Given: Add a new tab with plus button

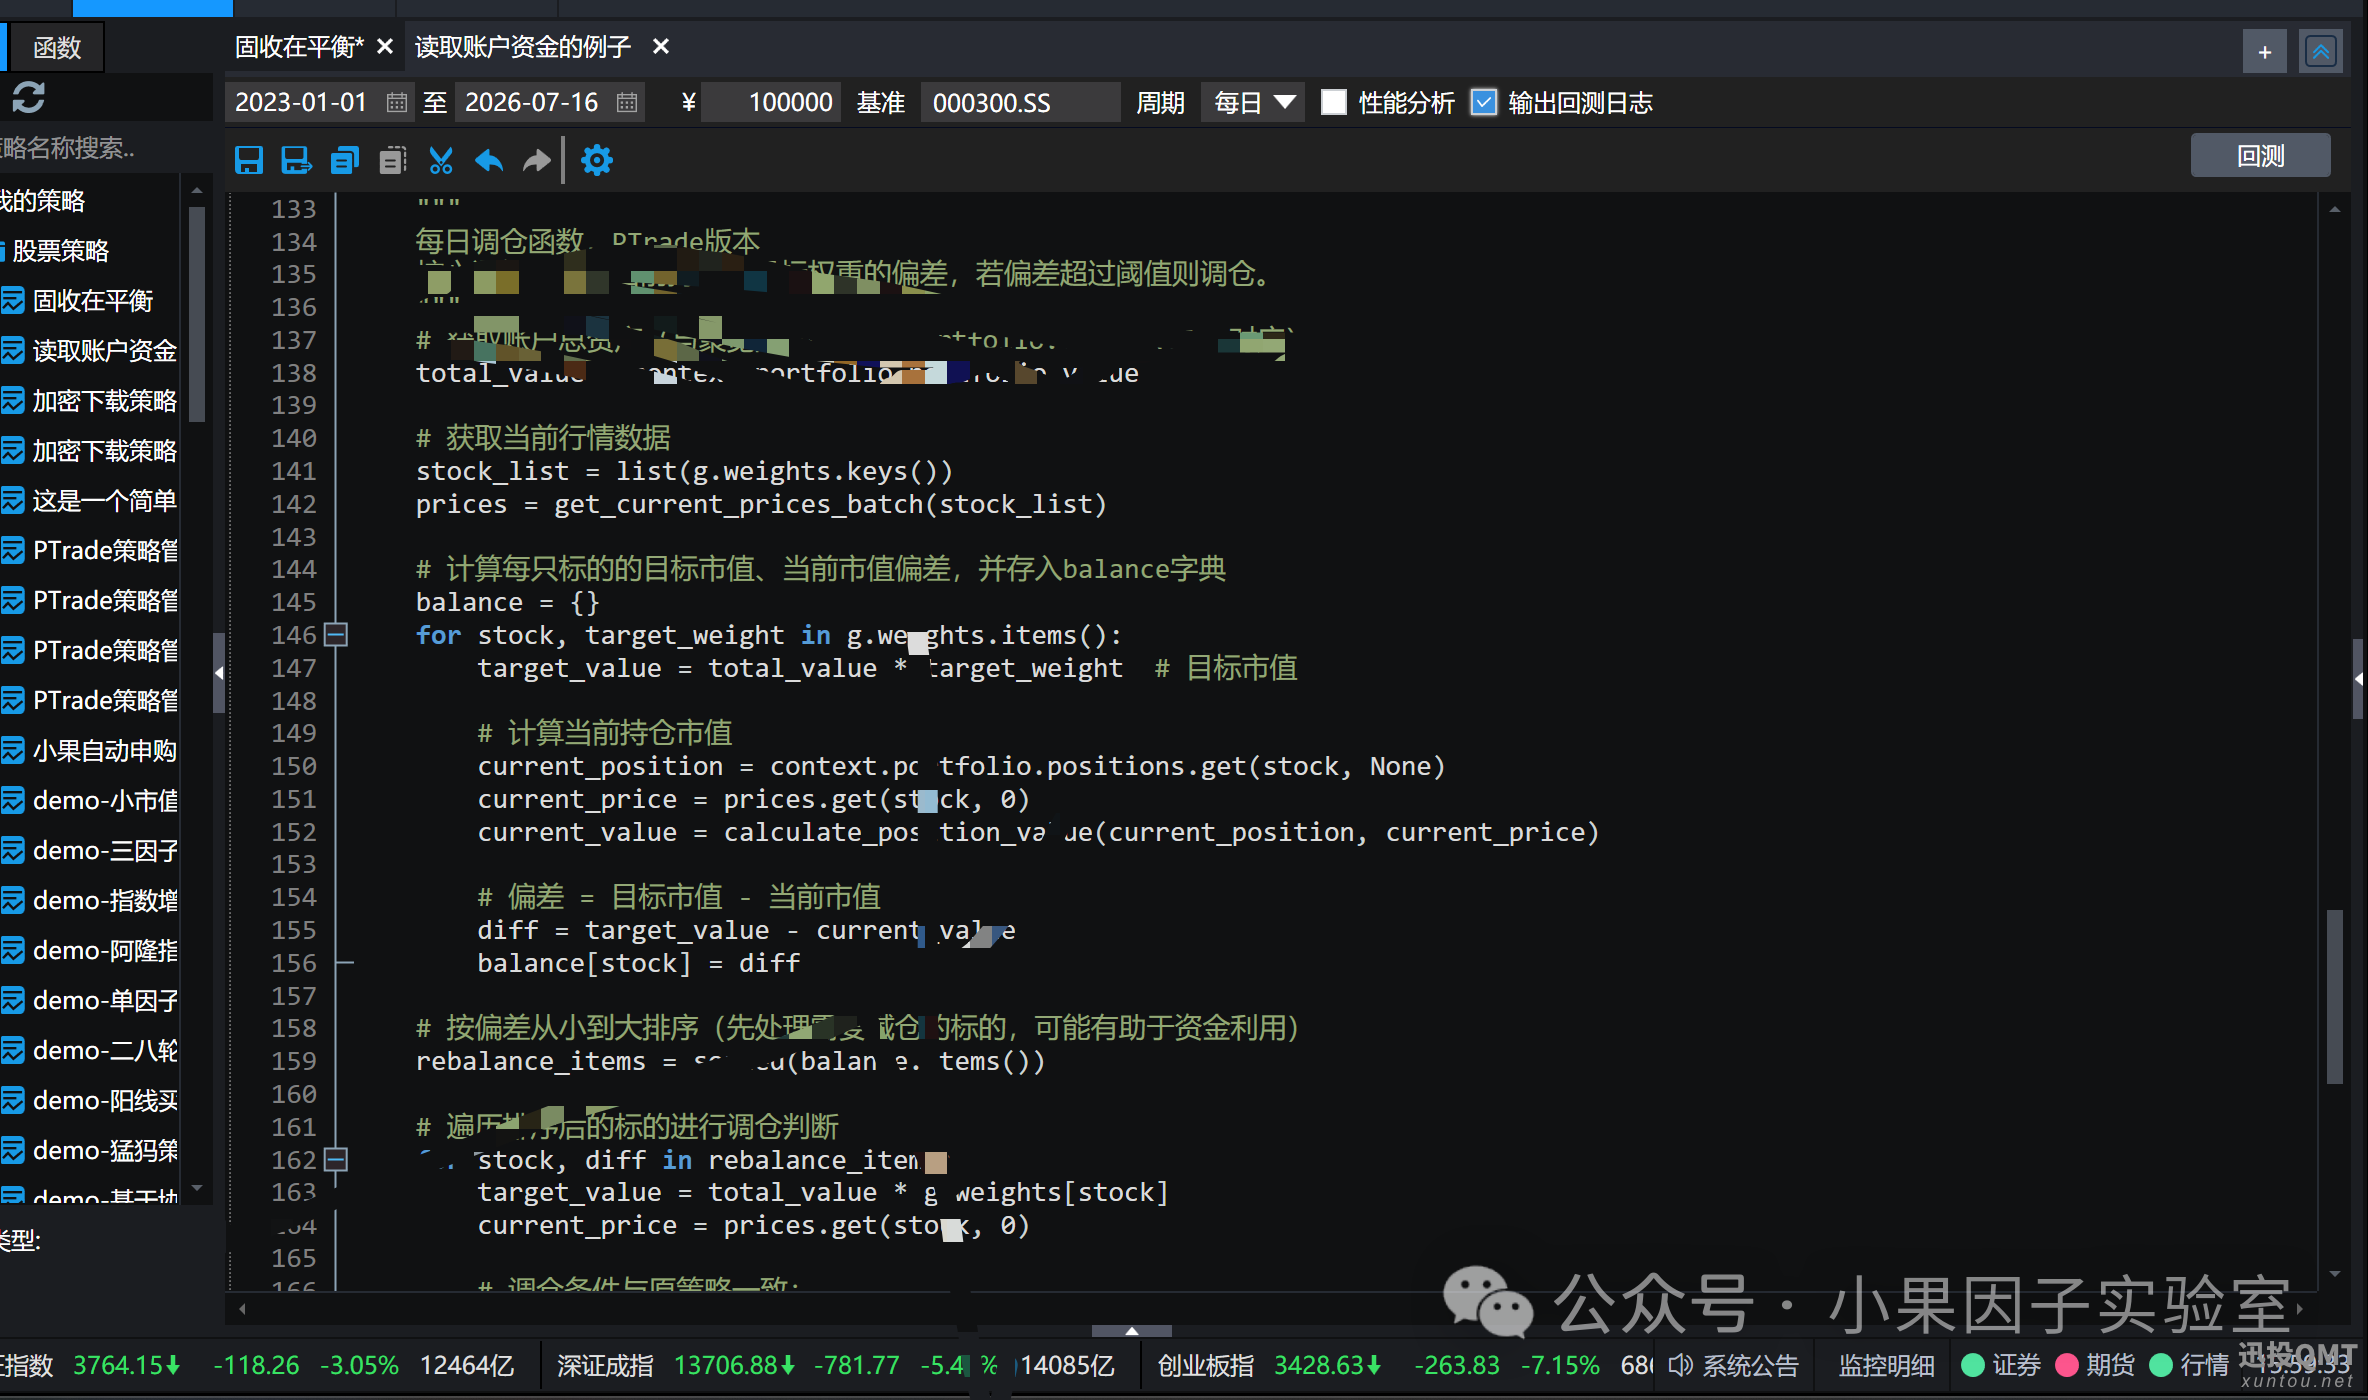Looking at the screenshot, I should [x=2265, y=51].
